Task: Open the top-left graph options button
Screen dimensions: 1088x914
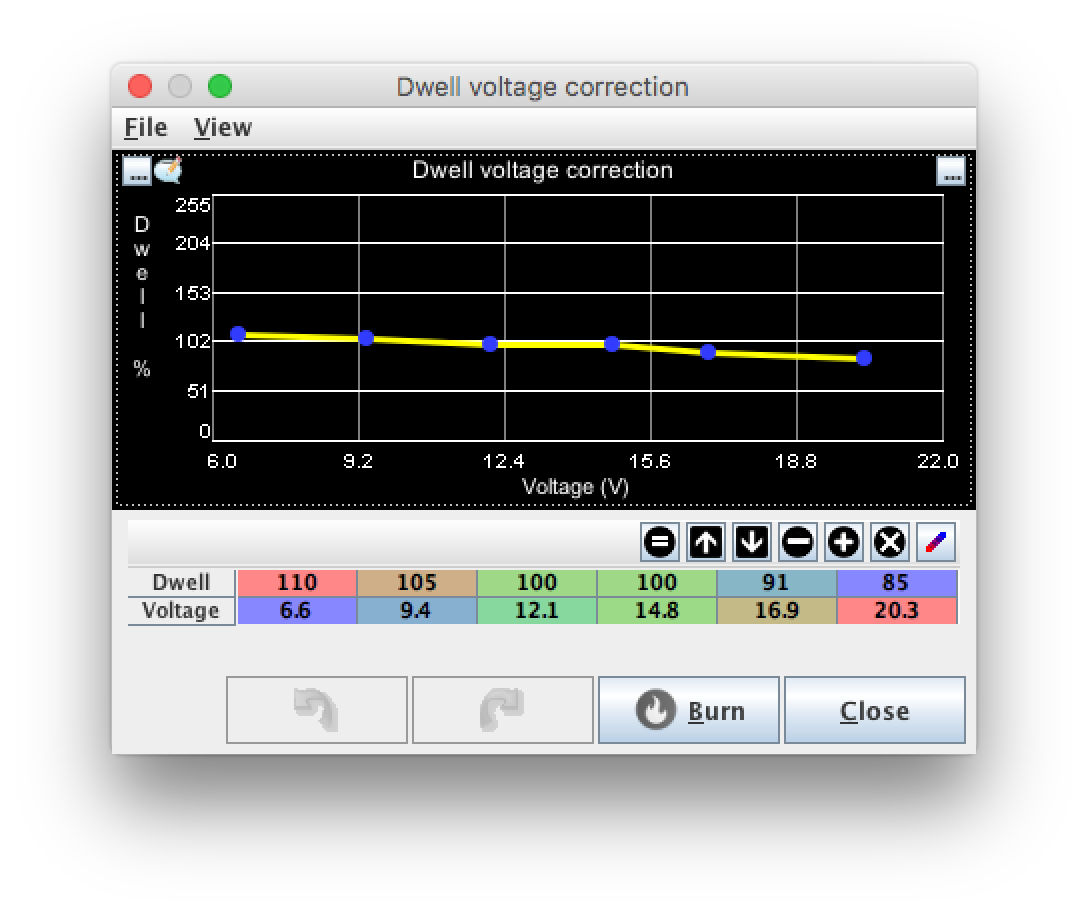Action: [x=137, y=171]
